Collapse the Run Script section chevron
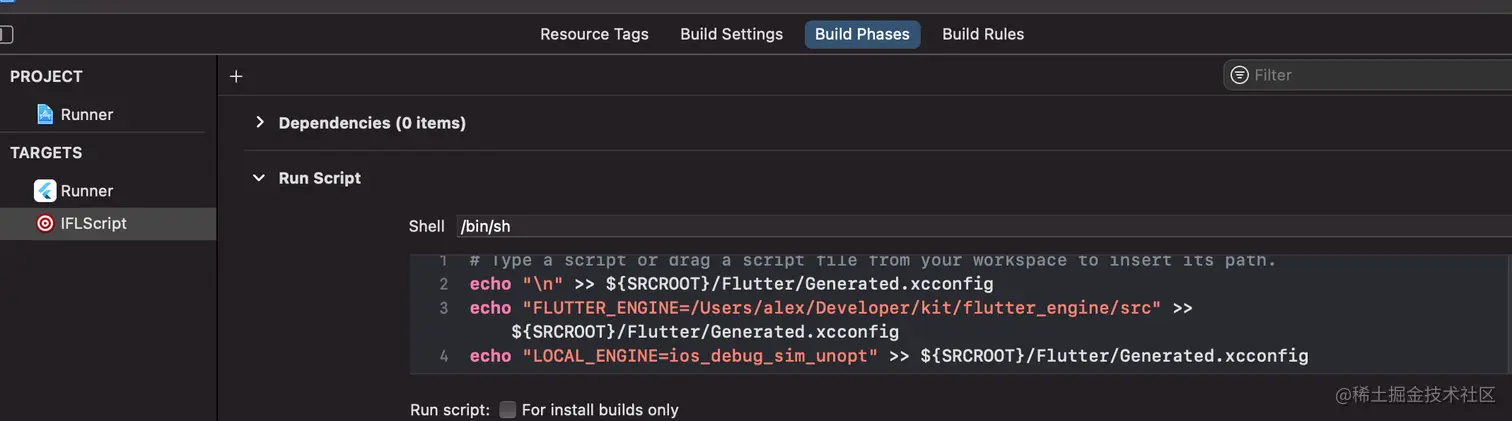The image size is (1512, 421). click(x=260, y=178)
